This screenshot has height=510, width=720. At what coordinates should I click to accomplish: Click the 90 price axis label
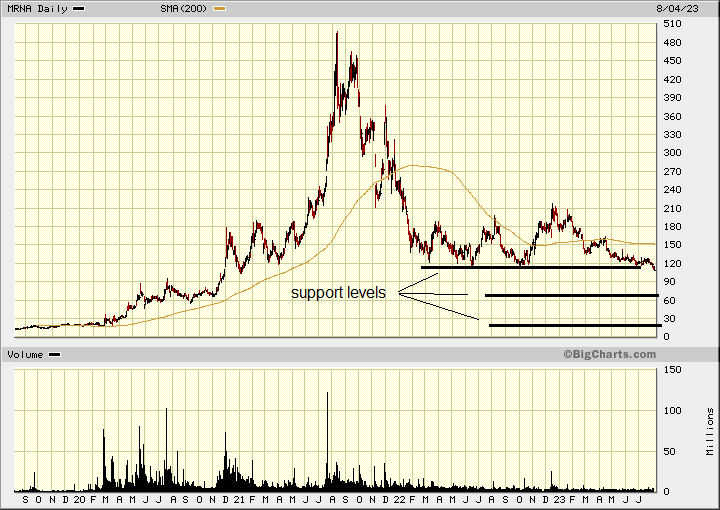[669, 281]
